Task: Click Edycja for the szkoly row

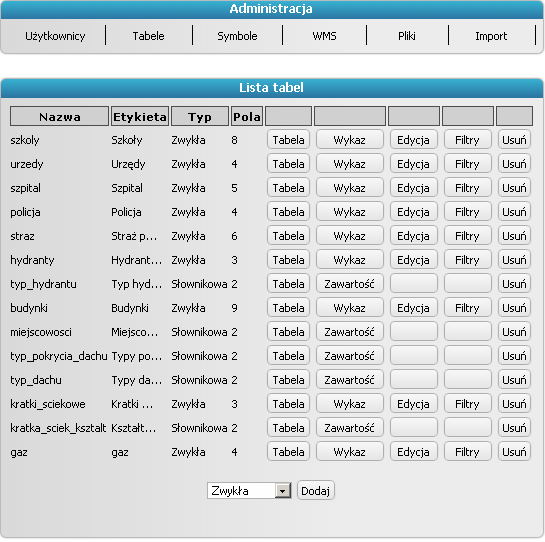Action: point(413,140)
